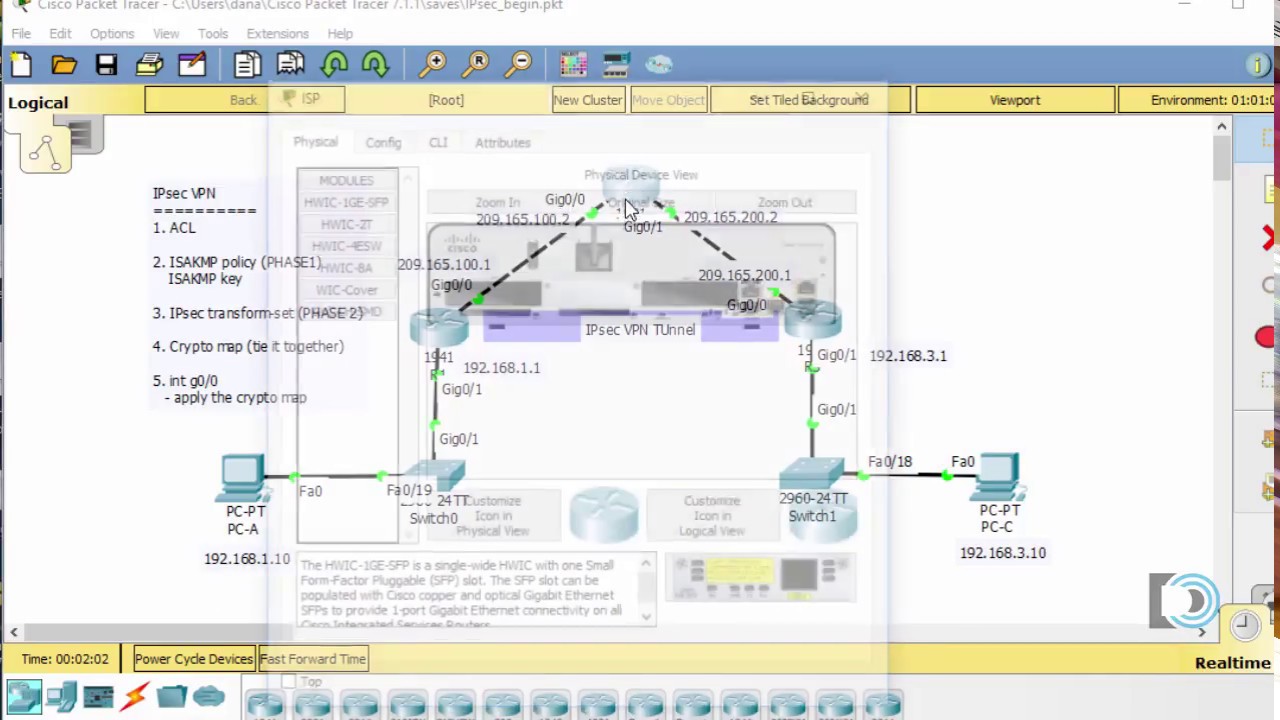Click Set Tiled Background button
This screenshot has width=1280, height=720.
pyautogui.click(x=809, y=100)
